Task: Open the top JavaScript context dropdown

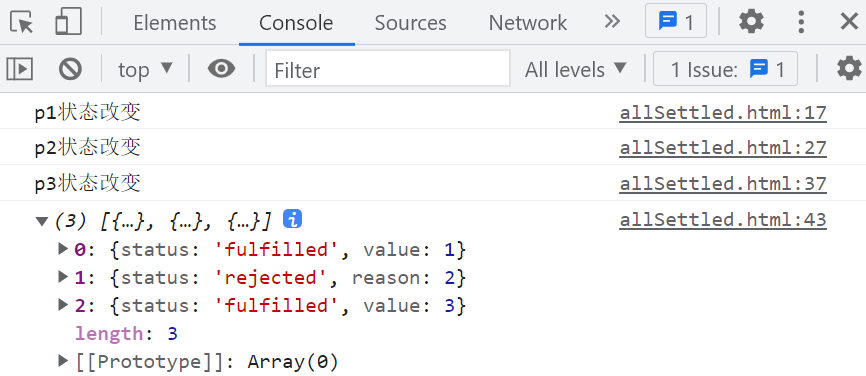Action: (x=145, y=70)
